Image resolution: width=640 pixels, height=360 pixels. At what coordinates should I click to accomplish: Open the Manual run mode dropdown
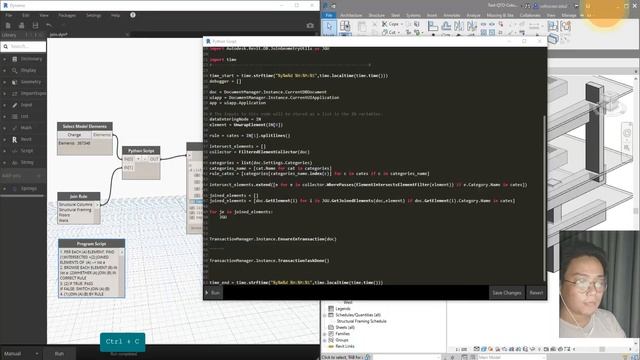coord(21,353)
